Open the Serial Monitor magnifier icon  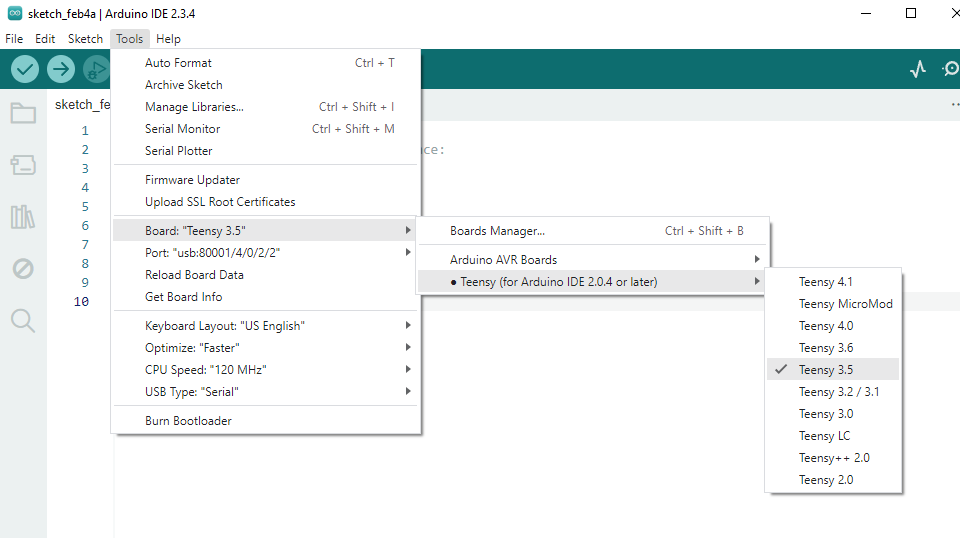(x=951, y=69)
